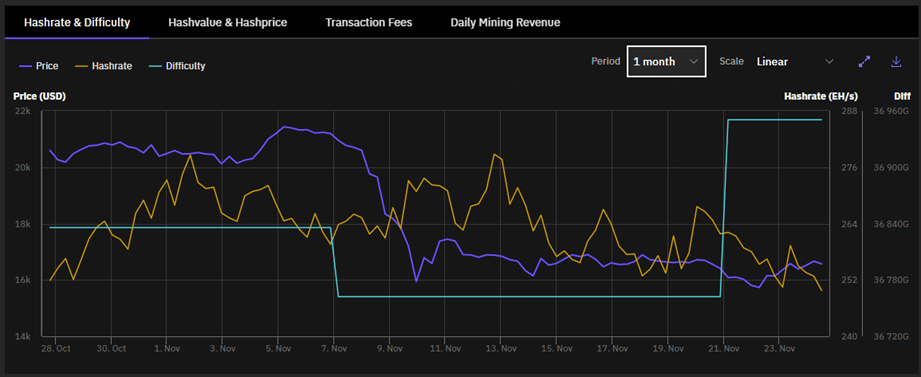Click the 18k price axis label
Image resolution: width=921 pixels, height=377 pixels.
(22, 224)
